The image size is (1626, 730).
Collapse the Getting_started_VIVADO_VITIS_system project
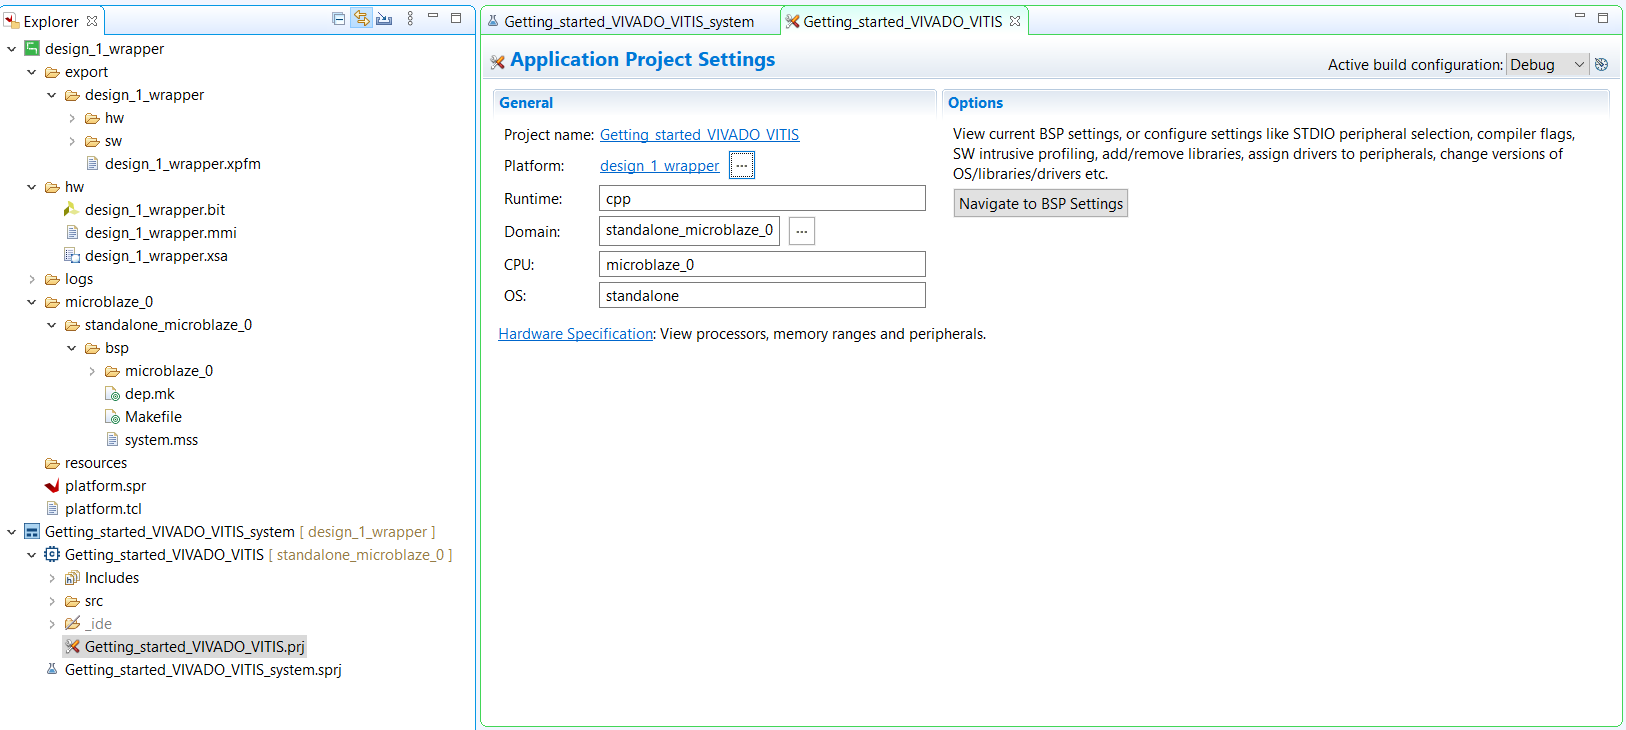click(x=11, y=532)
